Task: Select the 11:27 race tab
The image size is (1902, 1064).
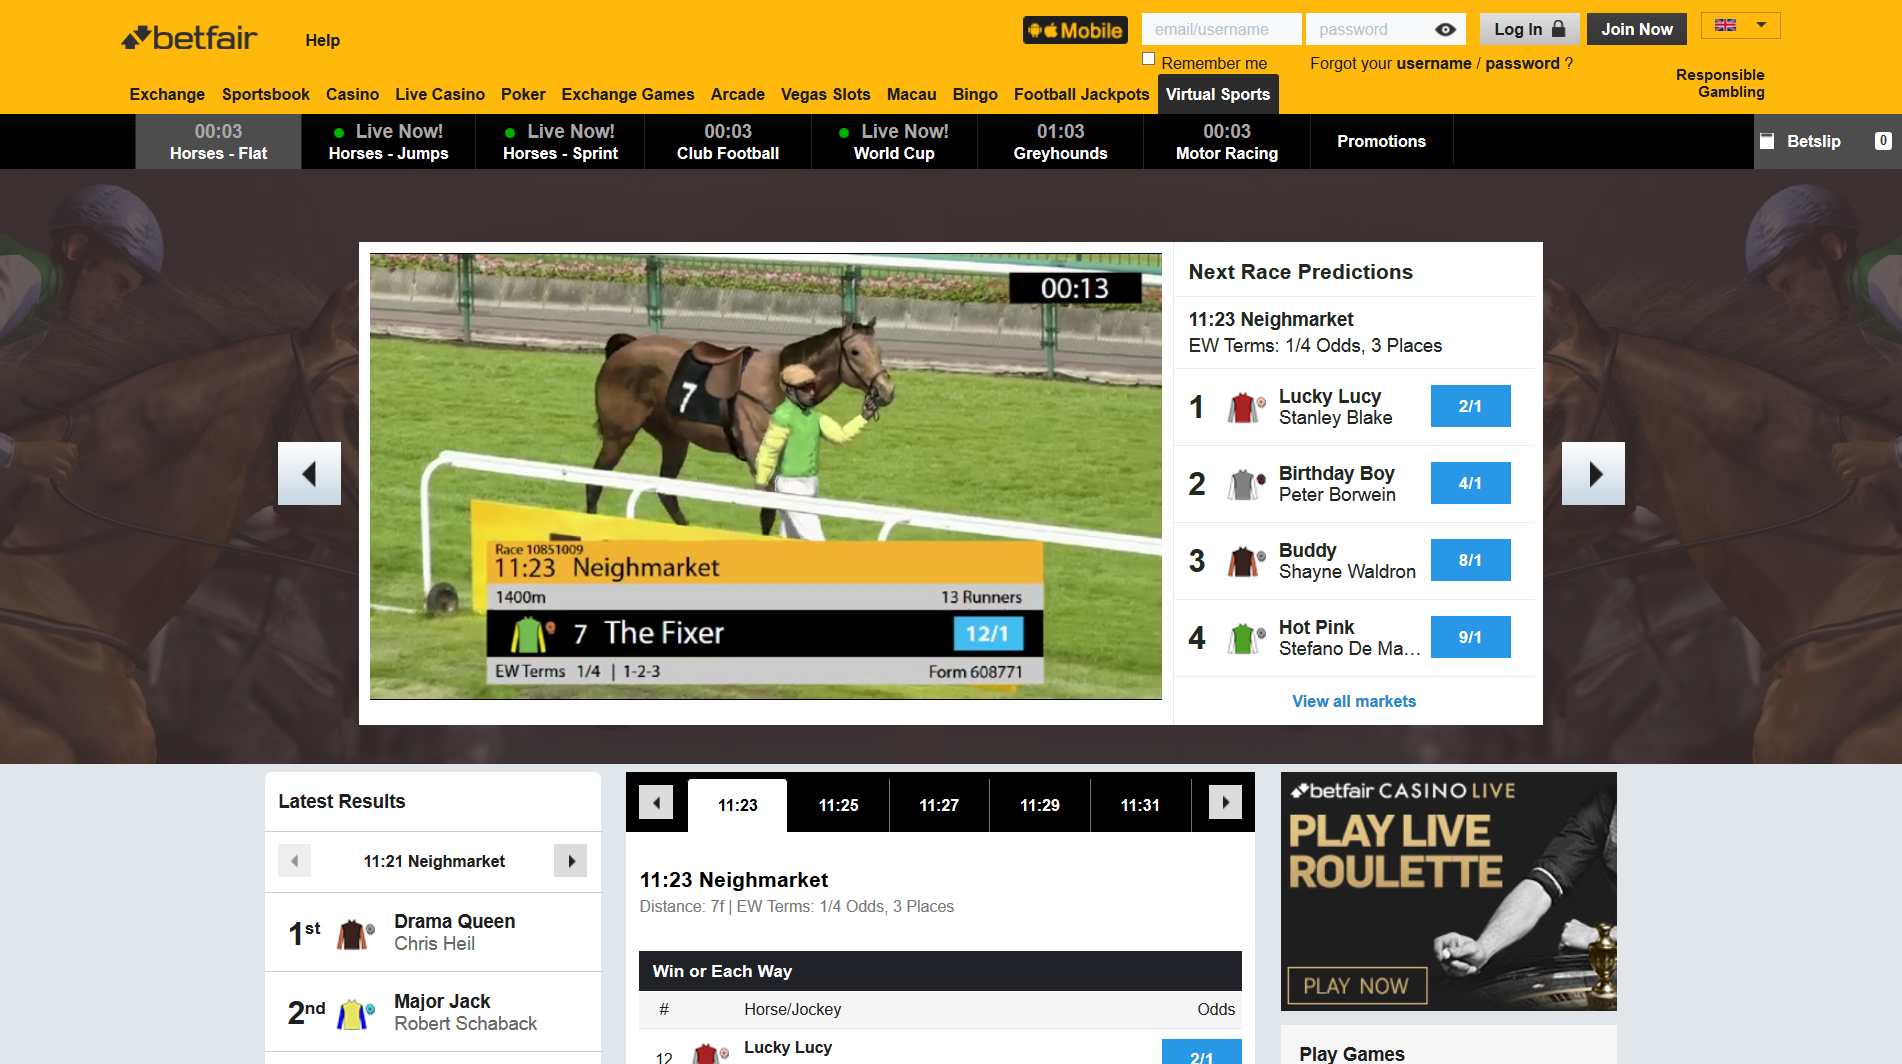Action: pyautogui.click(x=939, y=806)
